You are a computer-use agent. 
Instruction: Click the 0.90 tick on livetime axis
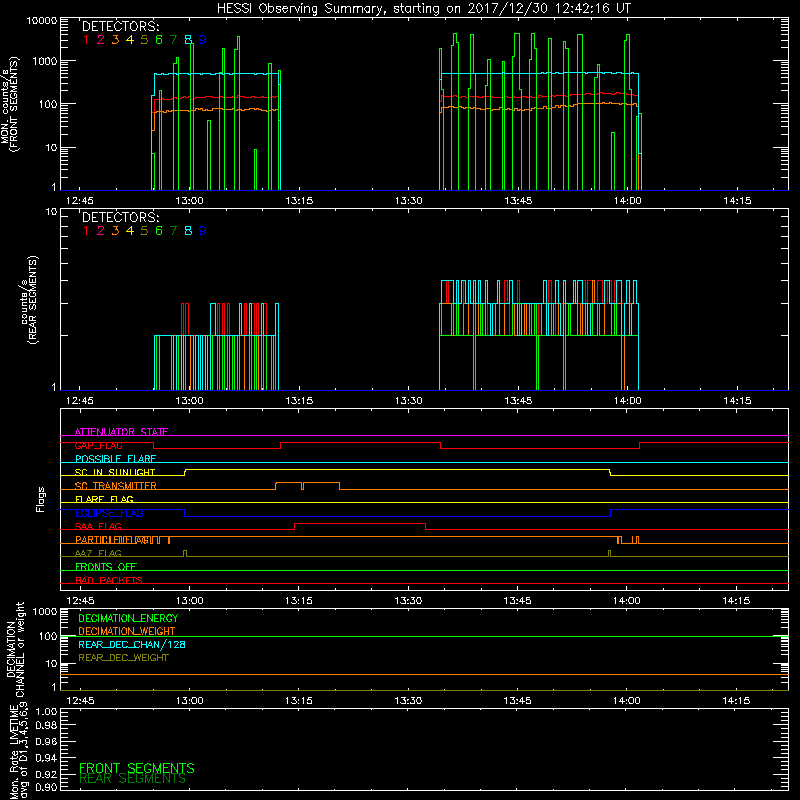coord(46,787)
